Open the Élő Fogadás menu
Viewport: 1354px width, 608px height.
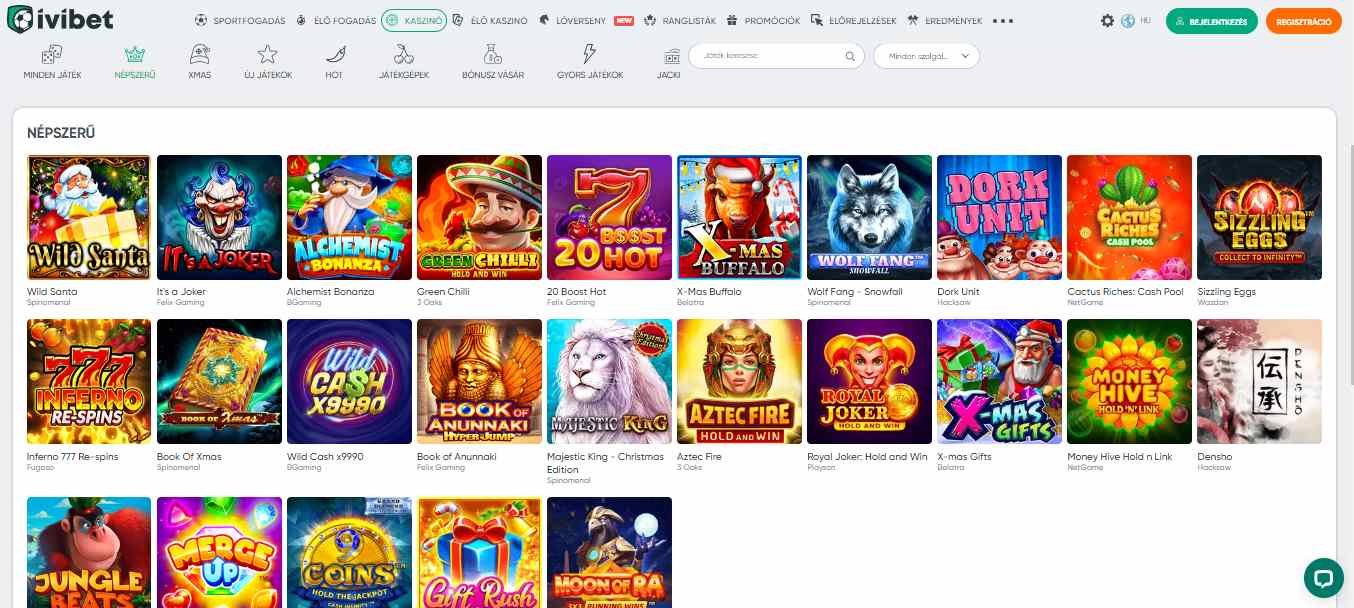pyautogui.click(x=336, y=20)
